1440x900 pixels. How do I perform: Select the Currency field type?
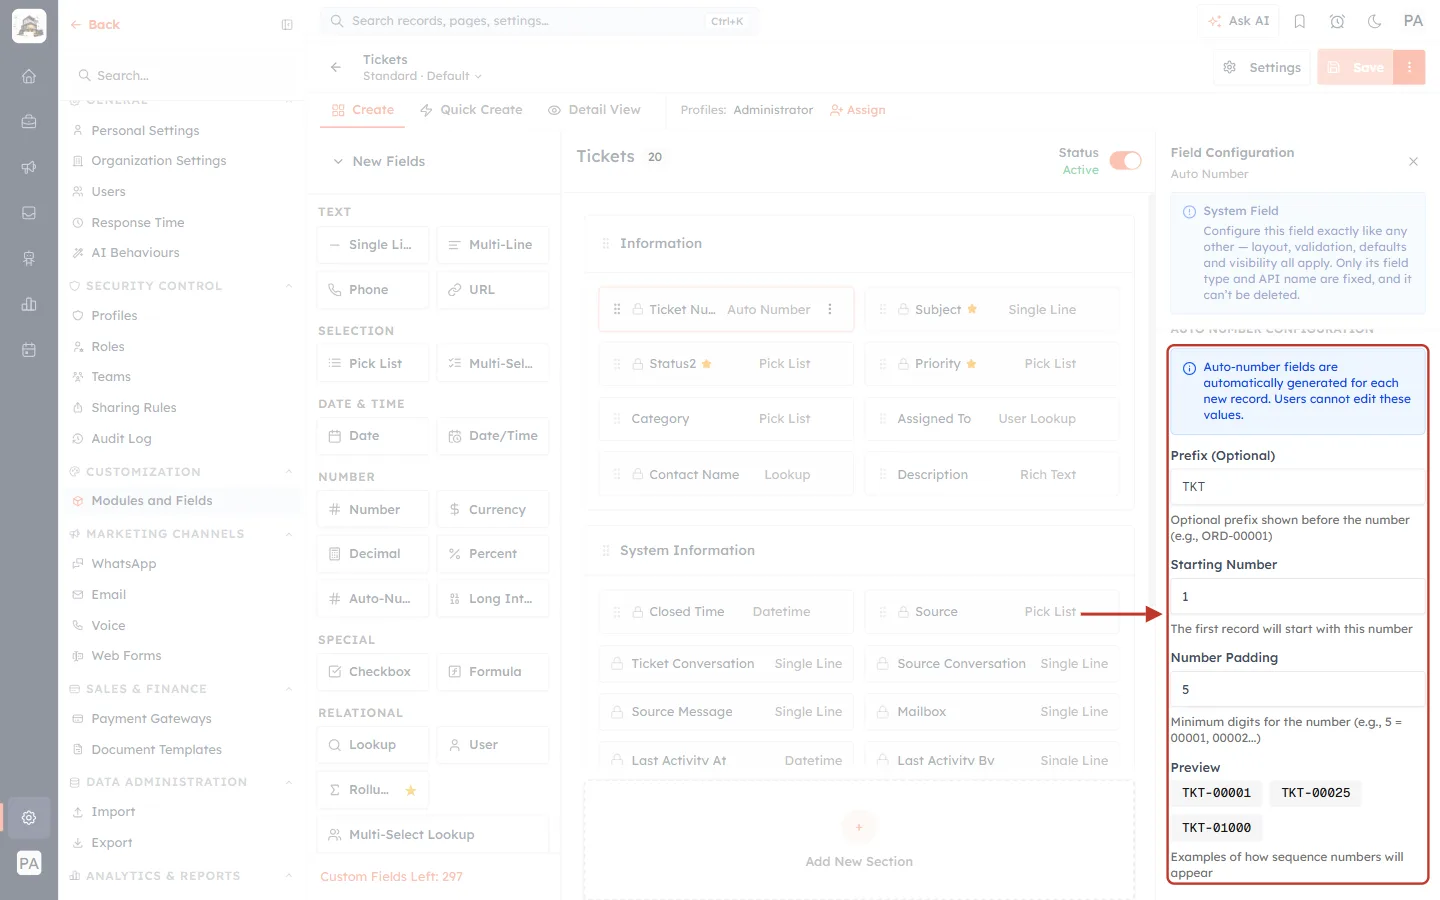click(x=493, y=510)
